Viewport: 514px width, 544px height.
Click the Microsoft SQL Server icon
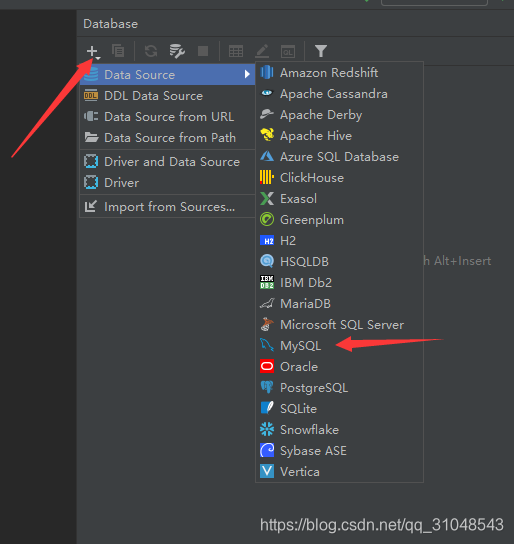coord(267,324)
